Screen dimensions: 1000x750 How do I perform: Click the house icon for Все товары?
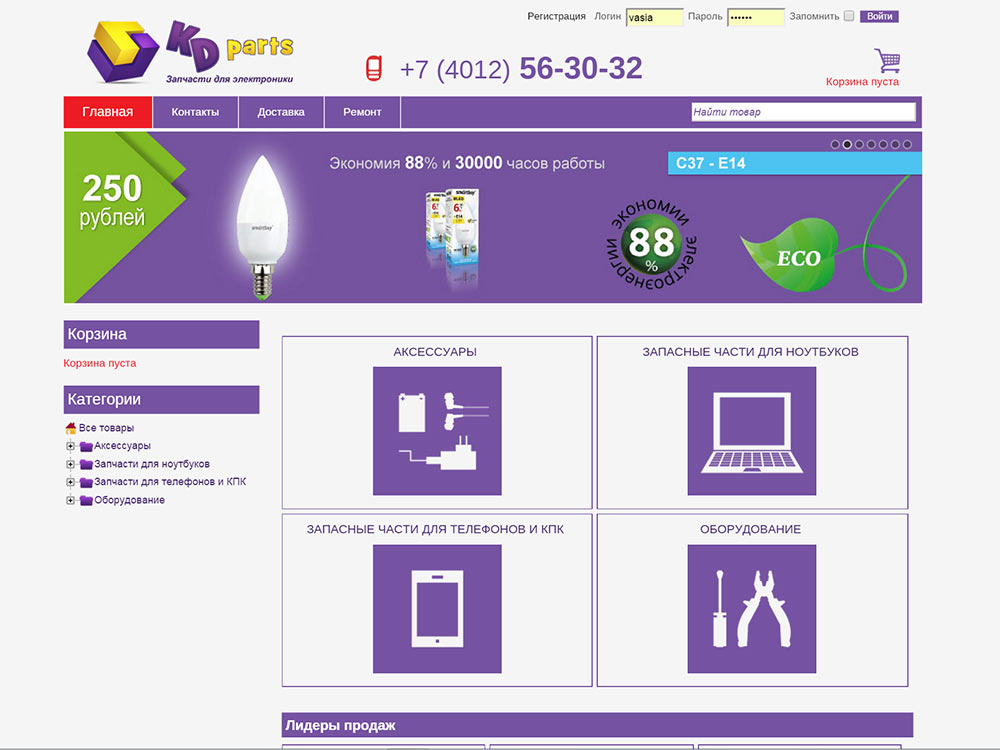coord(71,428)
